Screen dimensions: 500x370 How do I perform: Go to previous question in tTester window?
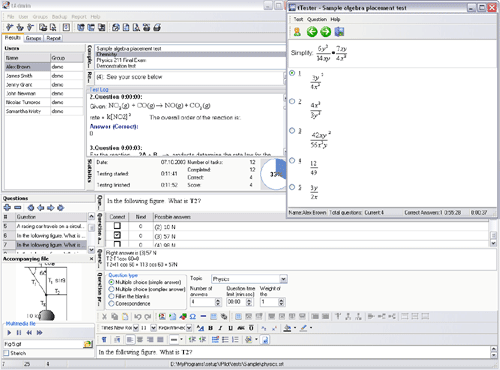[x=312, y=32]
